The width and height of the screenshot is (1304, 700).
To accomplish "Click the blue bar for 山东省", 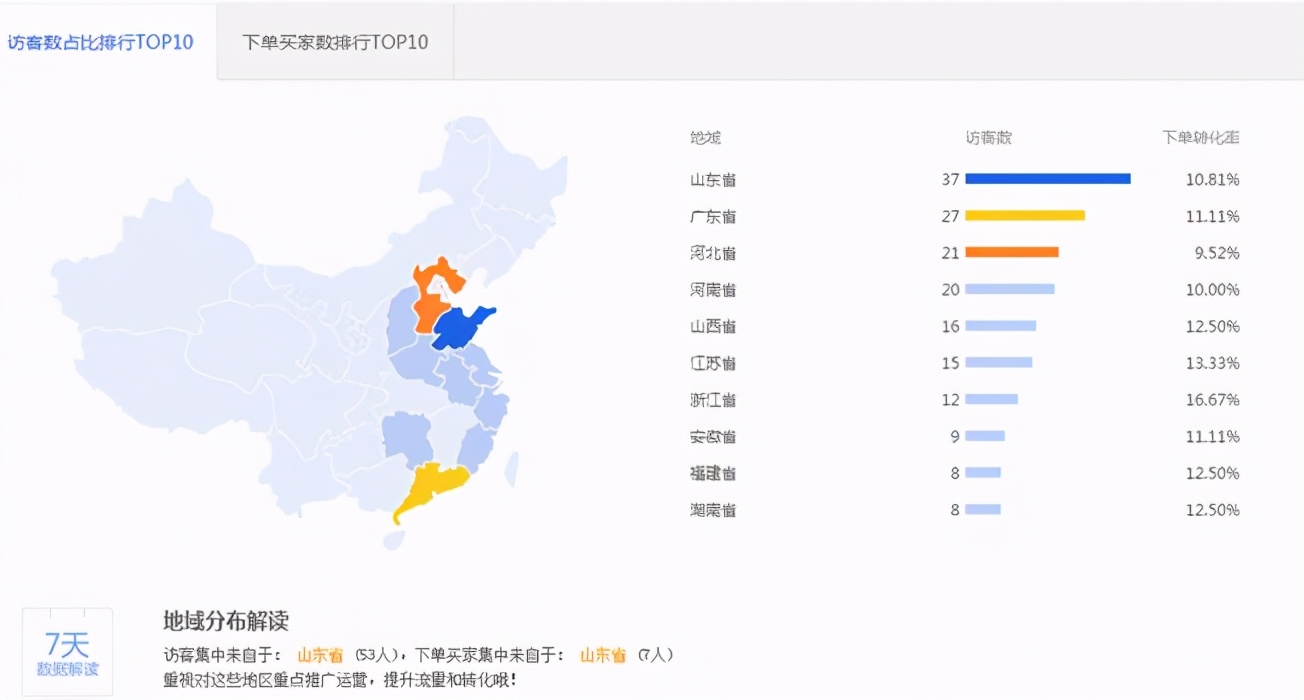I will point(1047,178).
